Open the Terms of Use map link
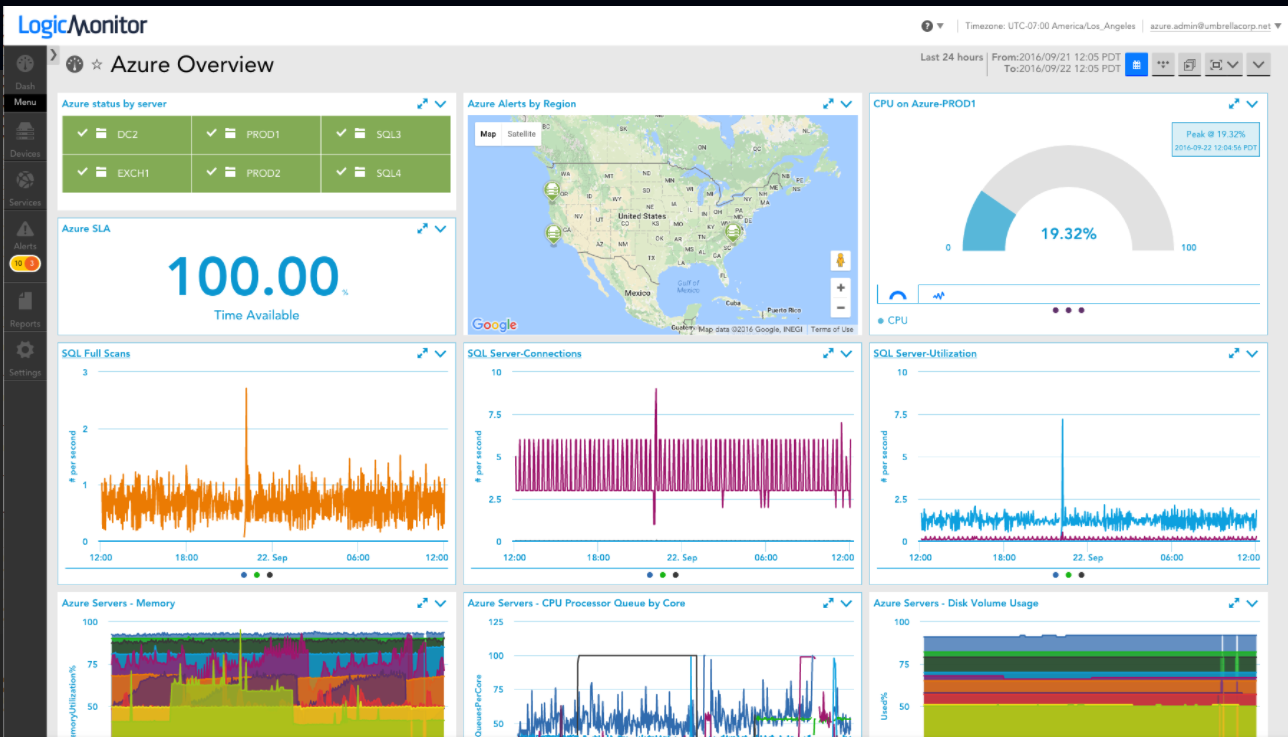 tap(832, 329)
